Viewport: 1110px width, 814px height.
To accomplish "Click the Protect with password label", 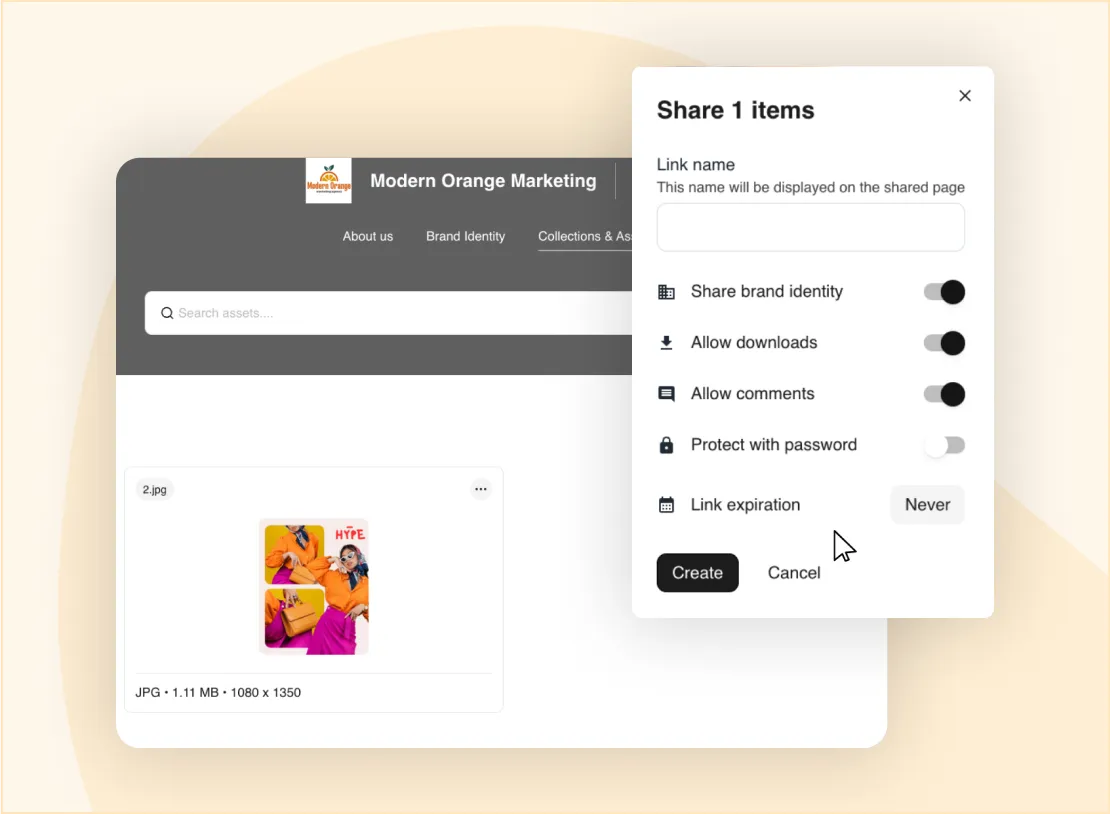I will point(774,445).
